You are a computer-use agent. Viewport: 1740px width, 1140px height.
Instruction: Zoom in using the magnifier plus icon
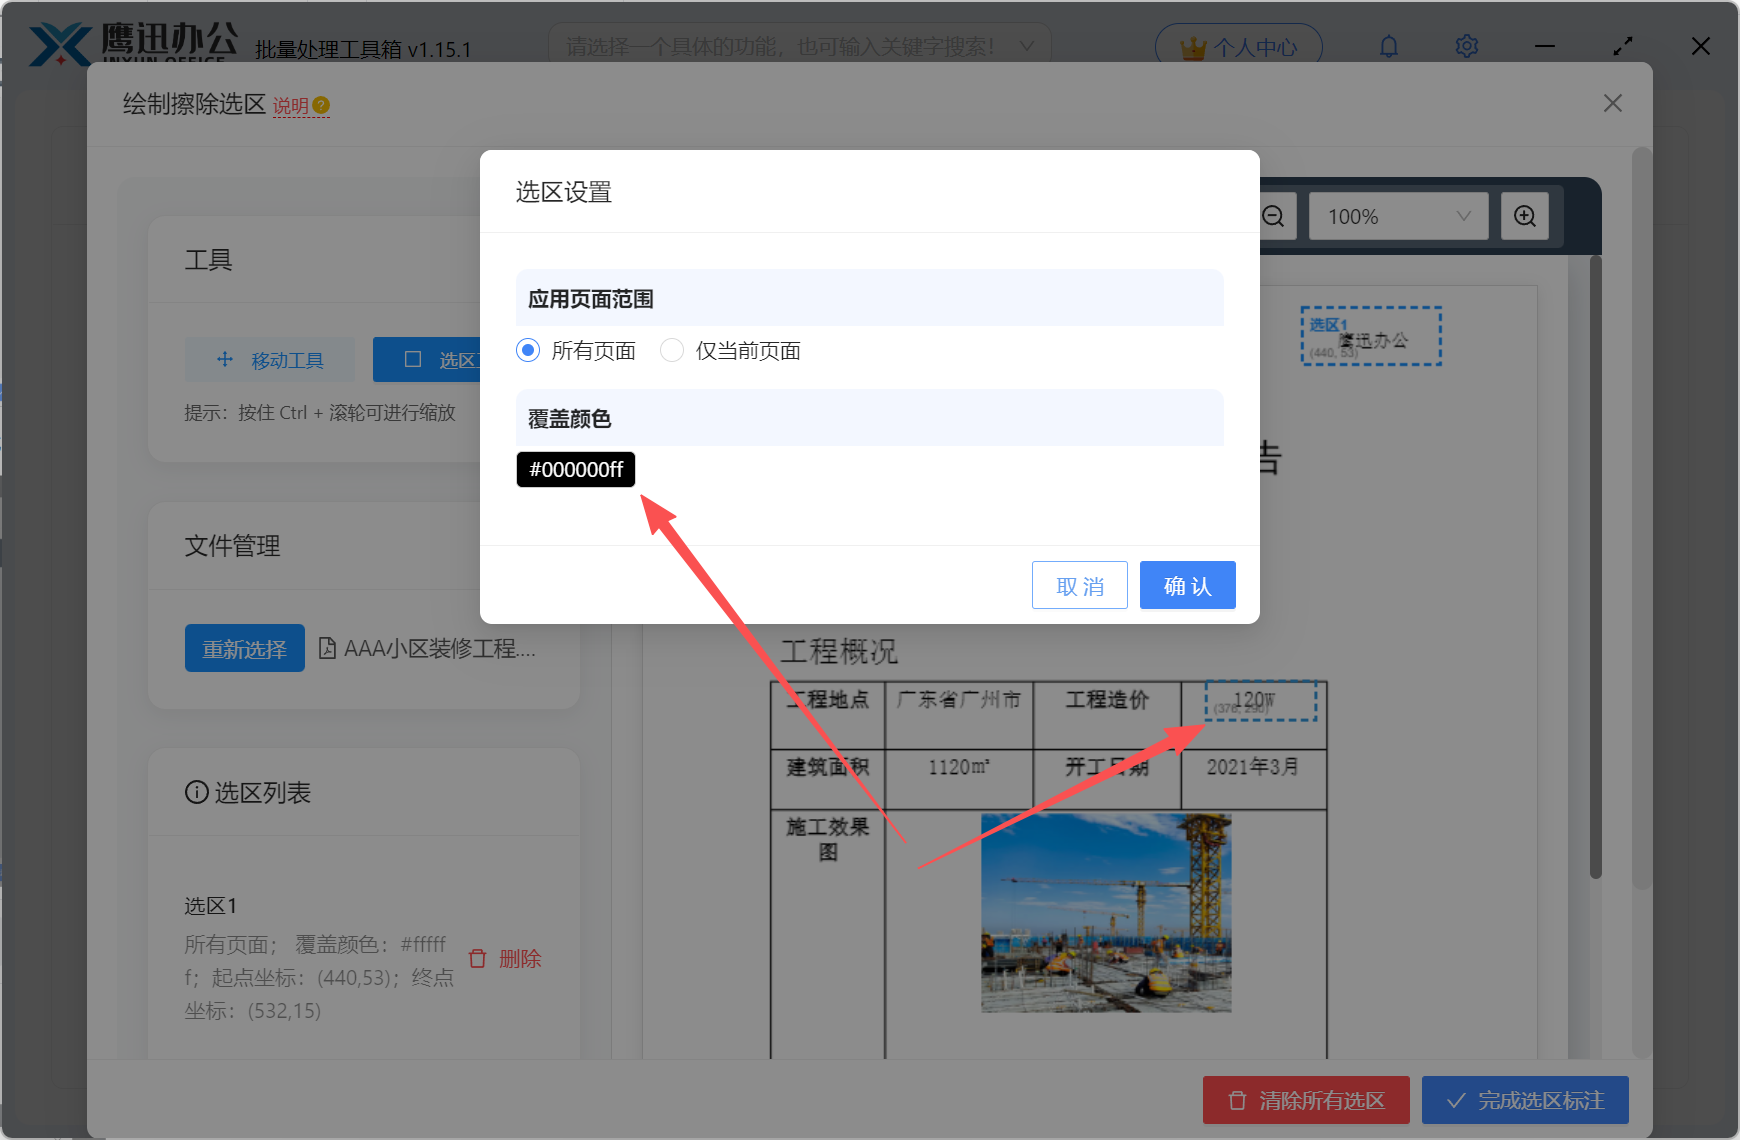1524,215
